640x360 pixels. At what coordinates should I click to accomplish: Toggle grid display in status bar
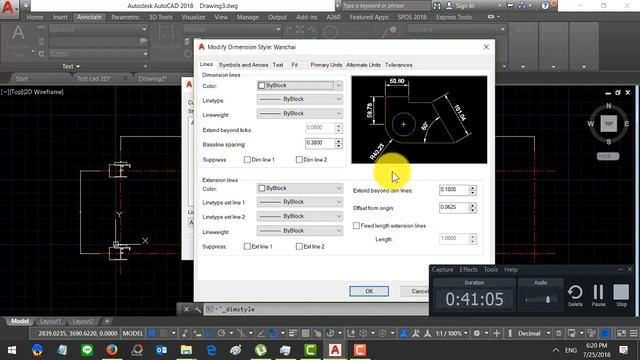152,333
